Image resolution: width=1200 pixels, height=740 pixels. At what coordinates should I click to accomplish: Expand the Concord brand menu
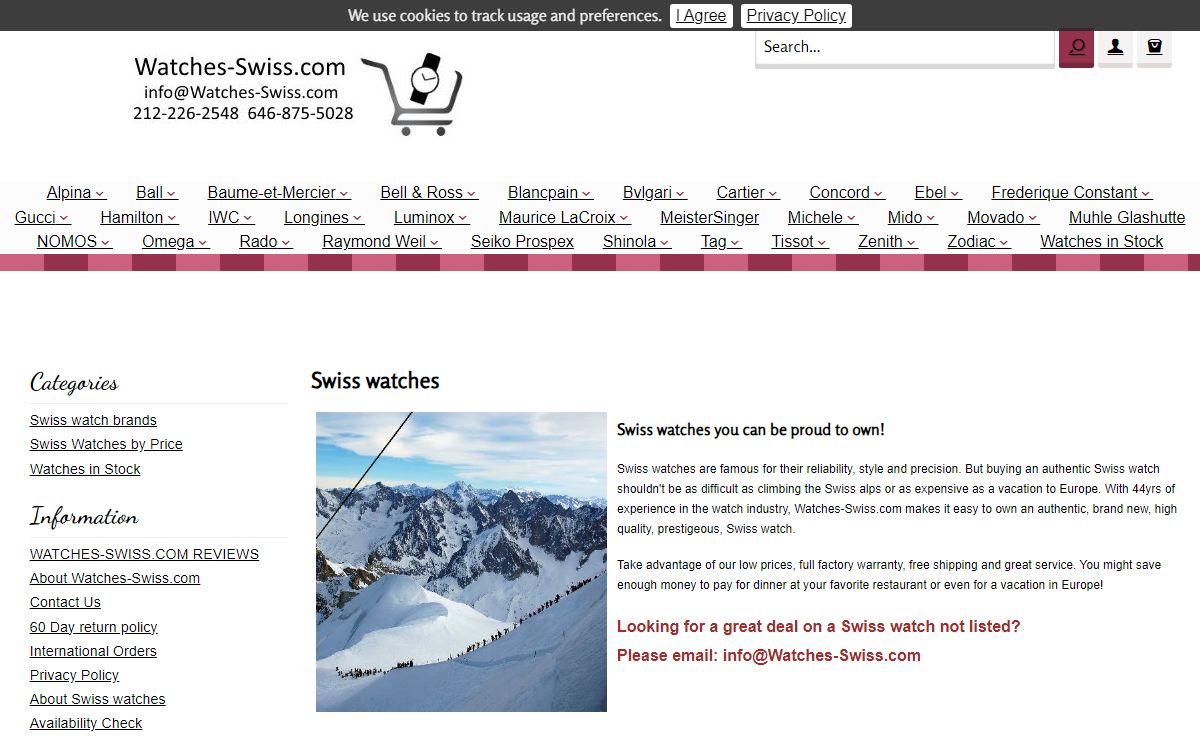click(x=847, y=193)
